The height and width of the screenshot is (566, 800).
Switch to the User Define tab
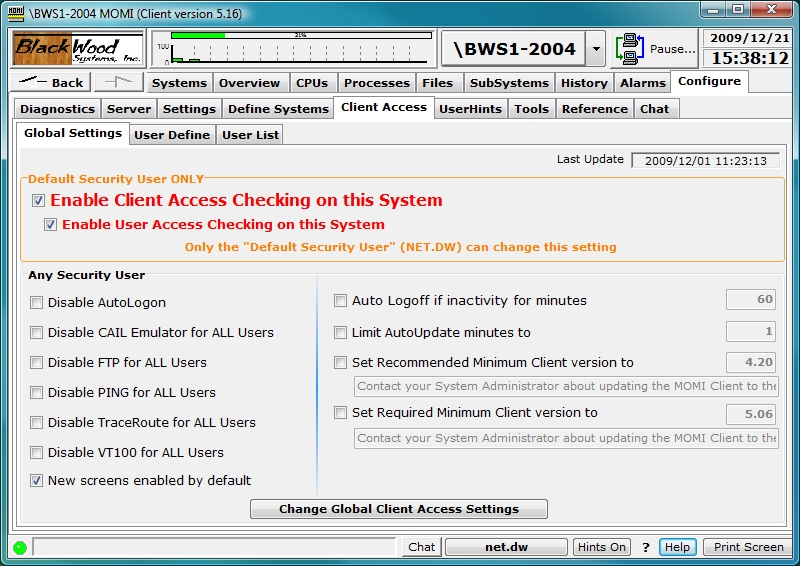pos(172,135)
